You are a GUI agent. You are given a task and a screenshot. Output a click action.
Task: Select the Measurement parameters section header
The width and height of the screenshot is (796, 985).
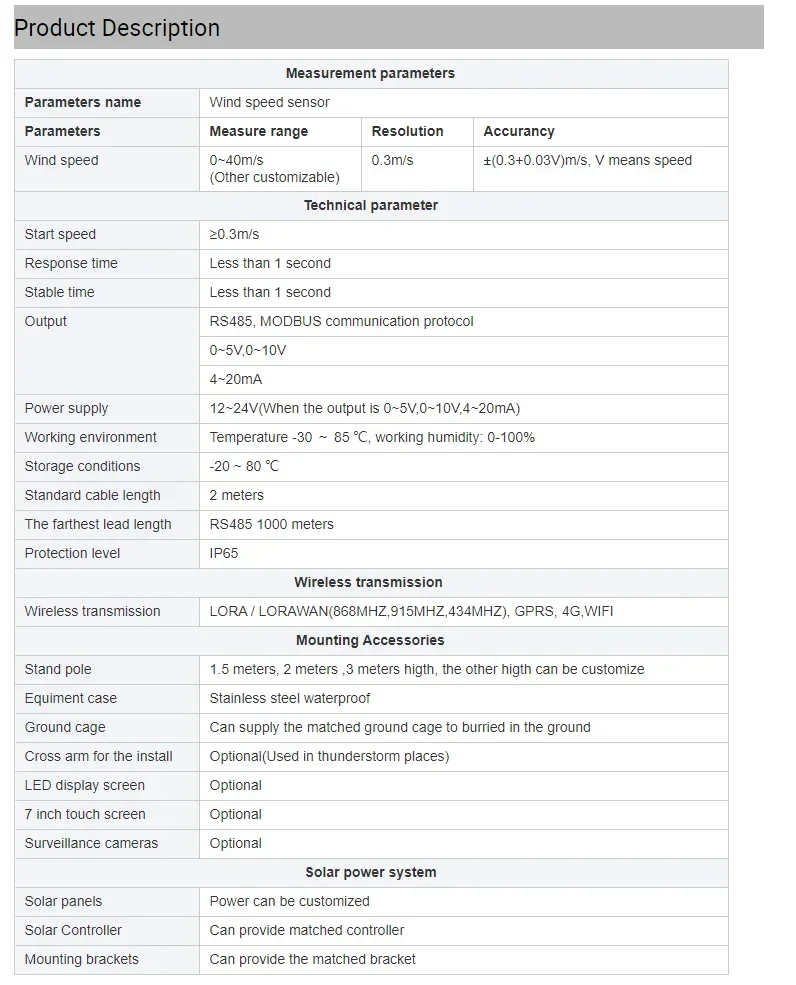pyautogui.click(x=371, y=73)
